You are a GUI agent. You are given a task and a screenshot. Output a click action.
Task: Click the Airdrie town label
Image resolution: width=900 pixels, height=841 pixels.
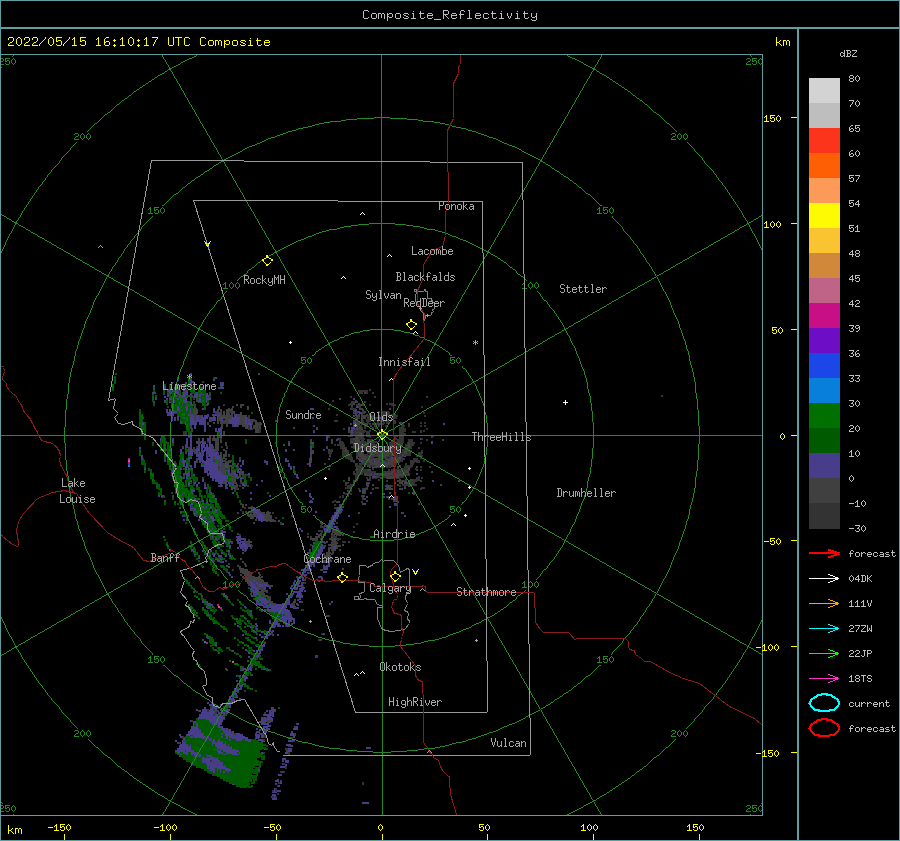click(394, 534)
